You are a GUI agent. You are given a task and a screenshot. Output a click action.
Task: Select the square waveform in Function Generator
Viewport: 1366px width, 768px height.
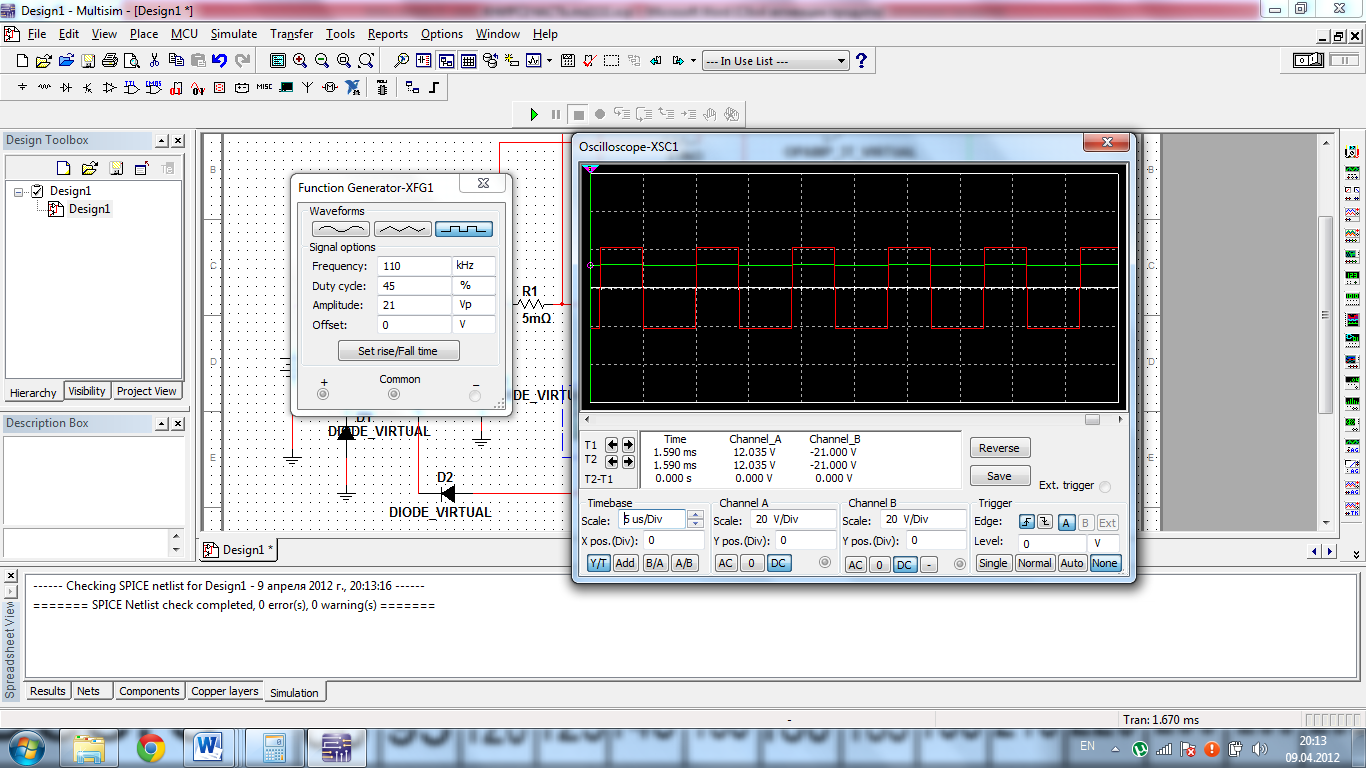[x=464, y=229]
